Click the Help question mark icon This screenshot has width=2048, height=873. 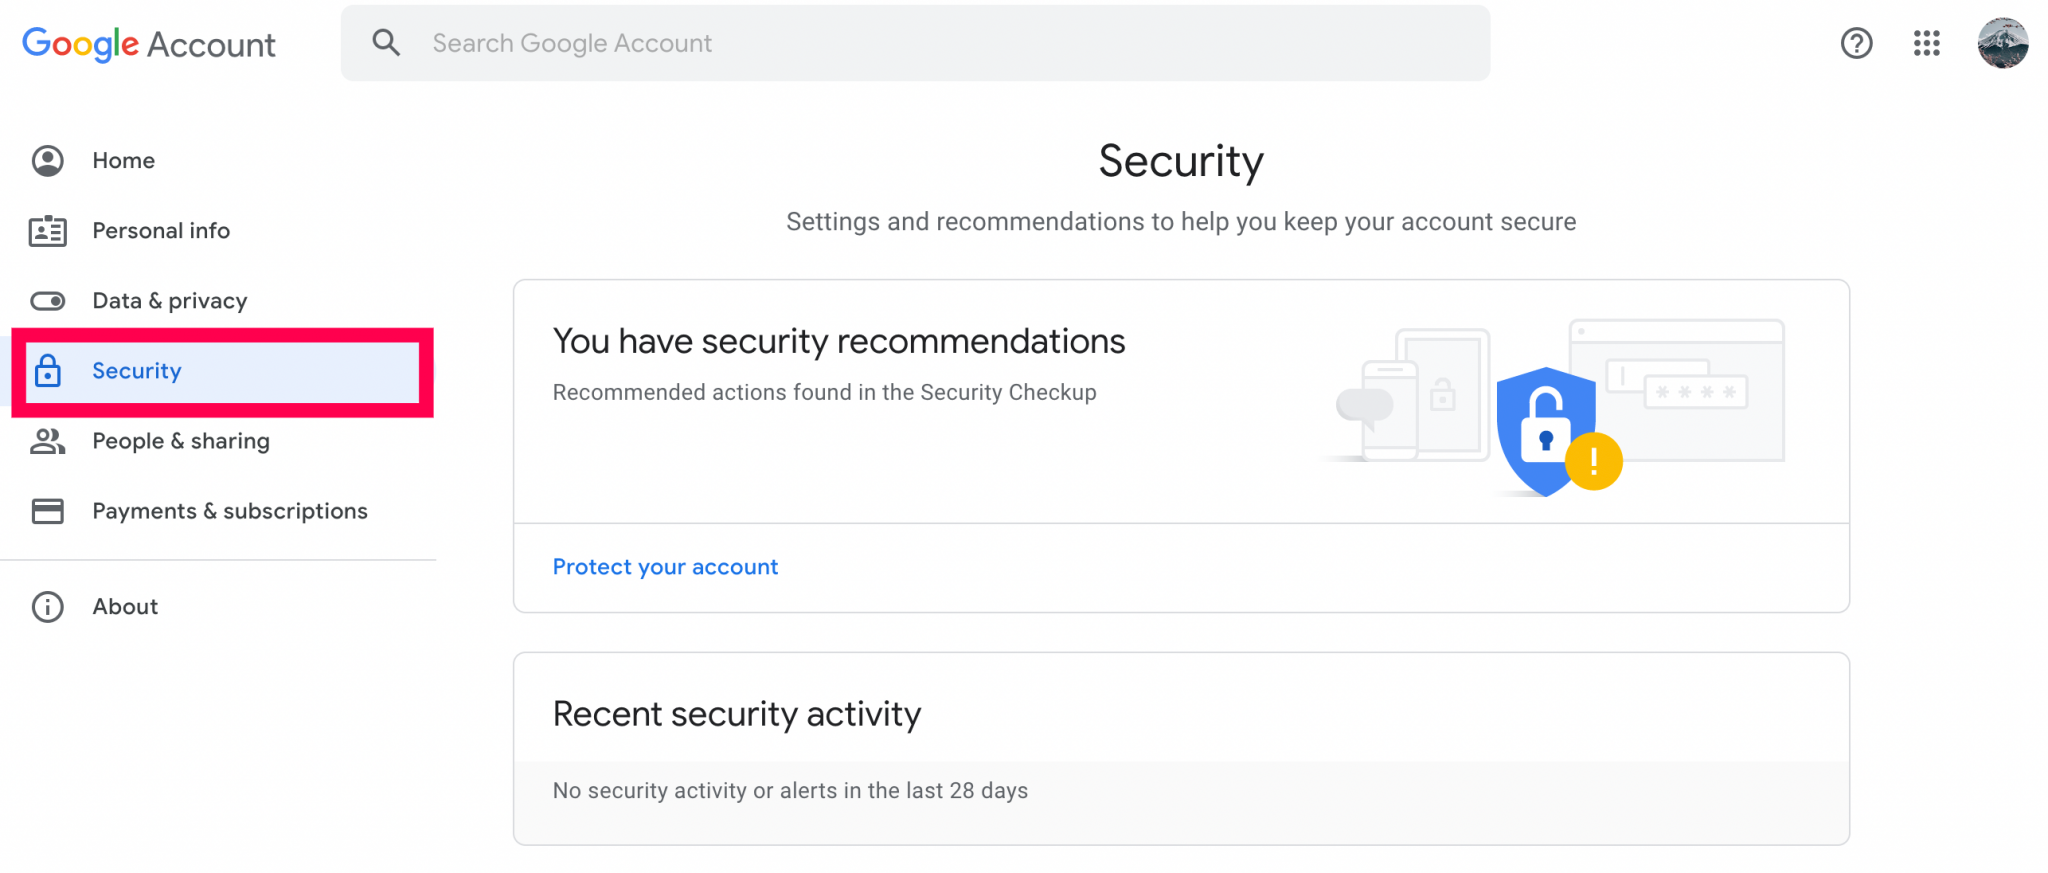tap(1856, 43)
